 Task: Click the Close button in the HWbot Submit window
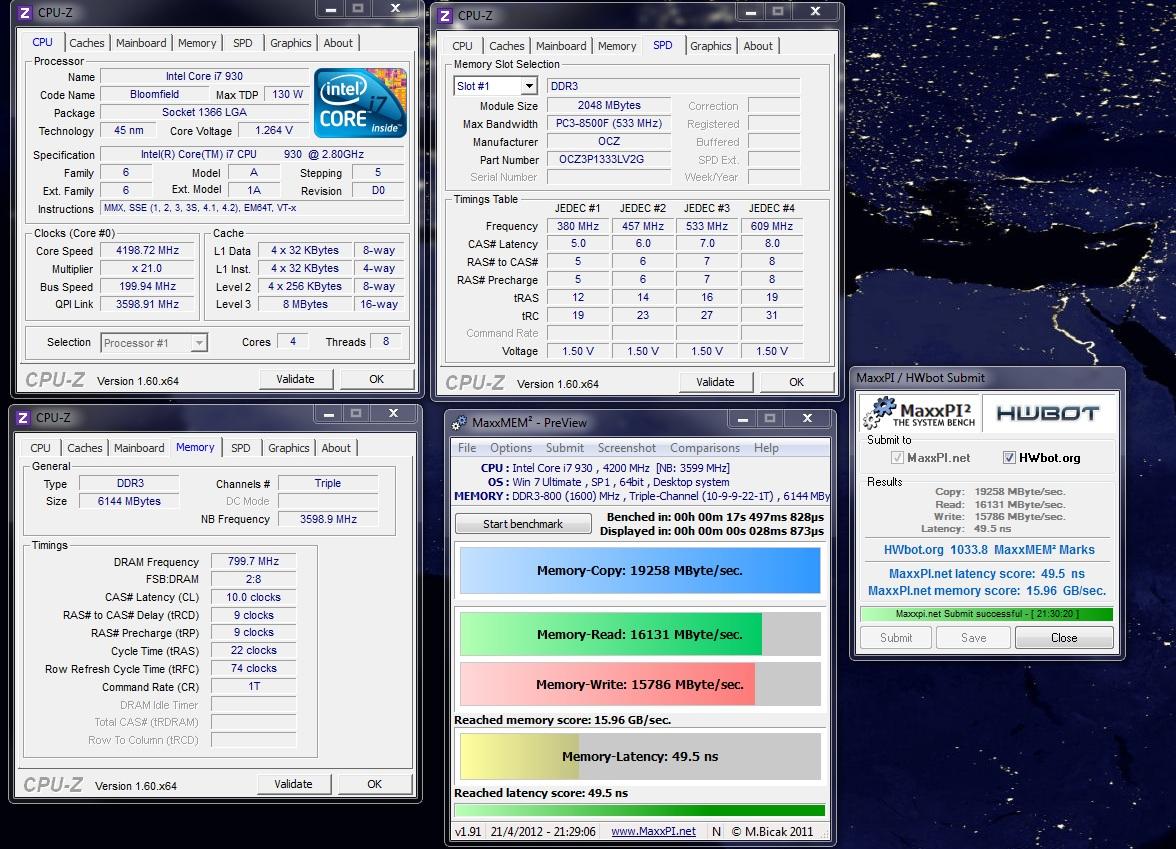click(1064, 638)
